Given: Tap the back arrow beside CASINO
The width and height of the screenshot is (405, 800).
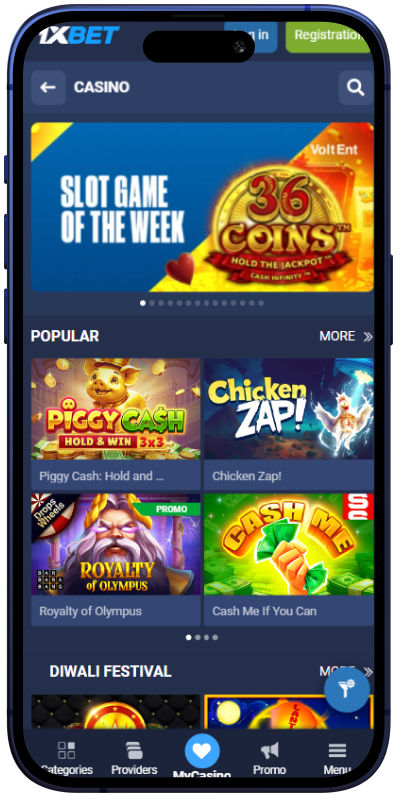Looking at the screenshot, I should 48,88.
